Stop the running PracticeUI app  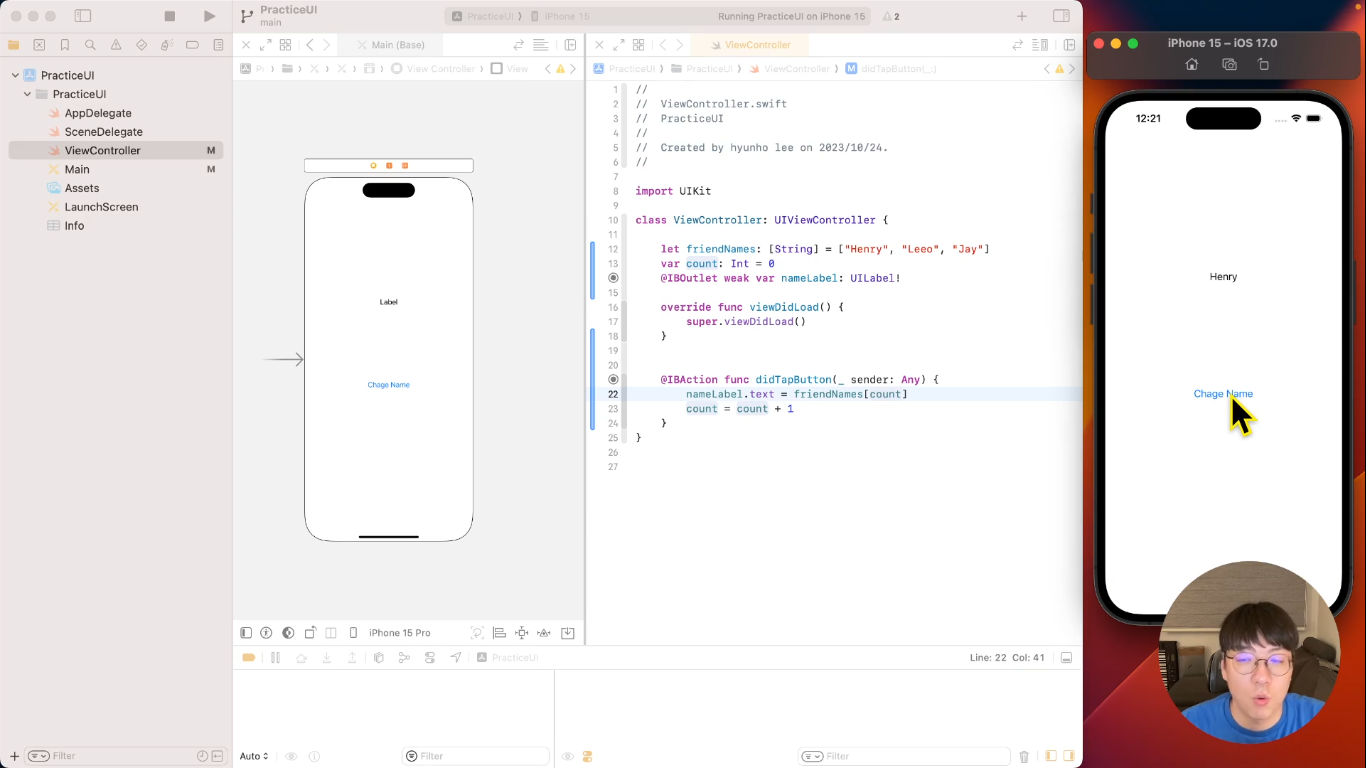(x=170, y=16)
